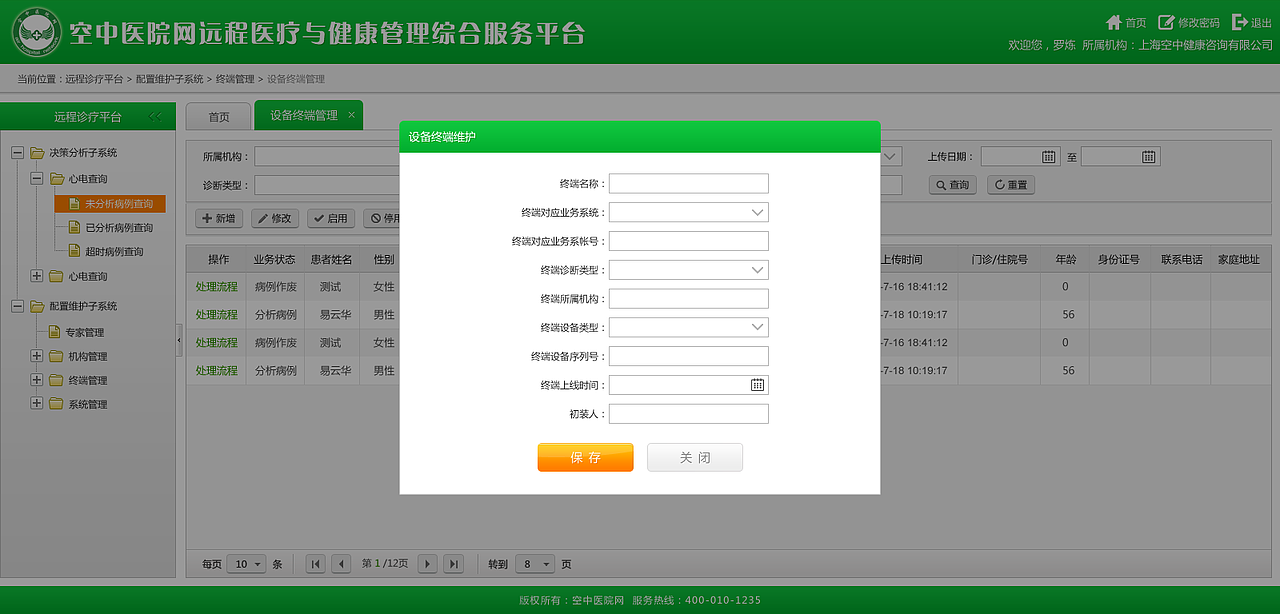Focus the 终端名称 input field
The width and height of the screenshot is (1280, 614).
(x=689, y=184)
